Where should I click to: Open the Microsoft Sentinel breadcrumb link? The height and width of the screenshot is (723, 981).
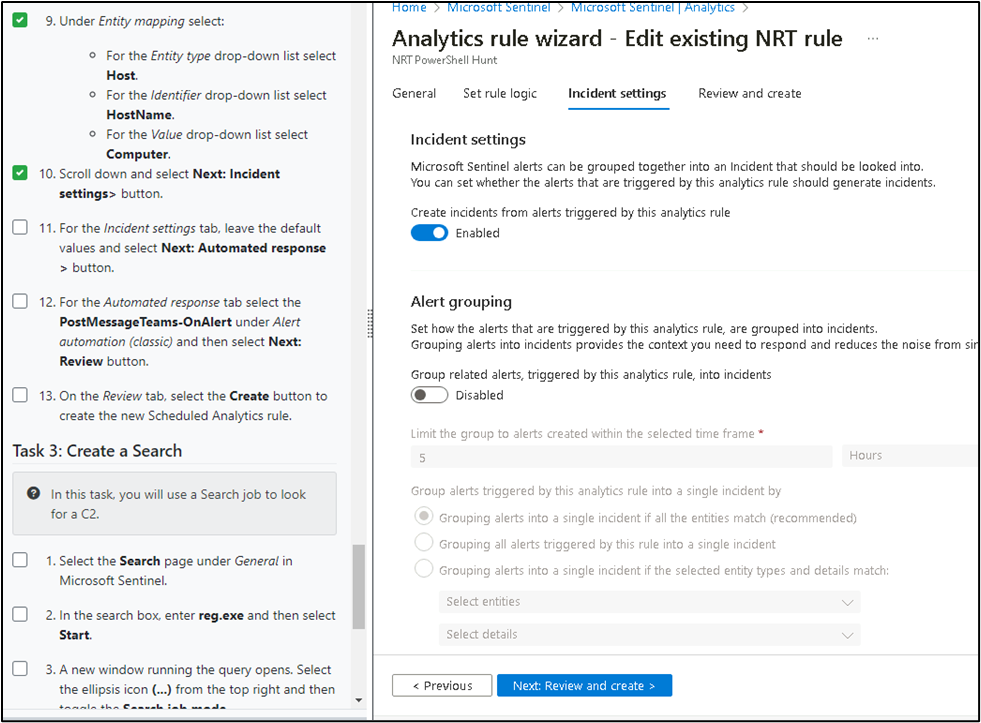point(498,7)
